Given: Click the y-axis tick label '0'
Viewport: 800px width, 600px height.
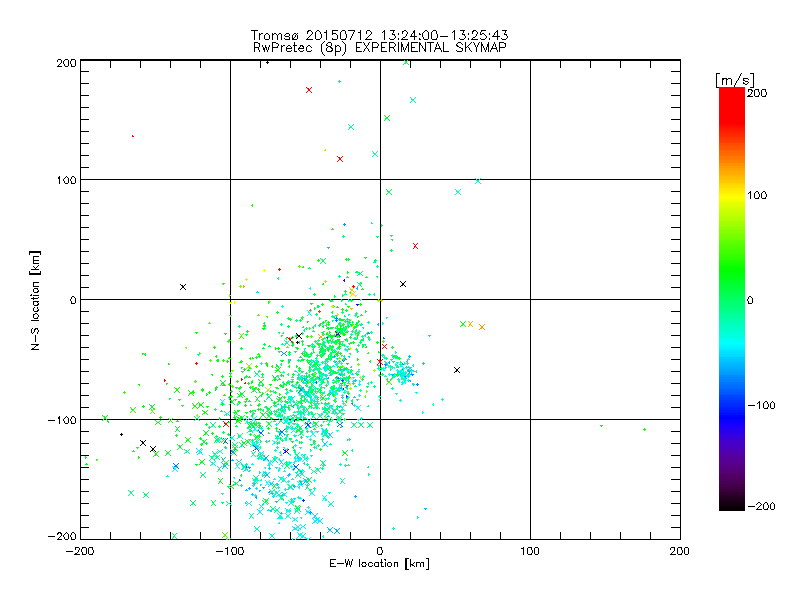Looking at the screenshot, I should tap(73, 300).
